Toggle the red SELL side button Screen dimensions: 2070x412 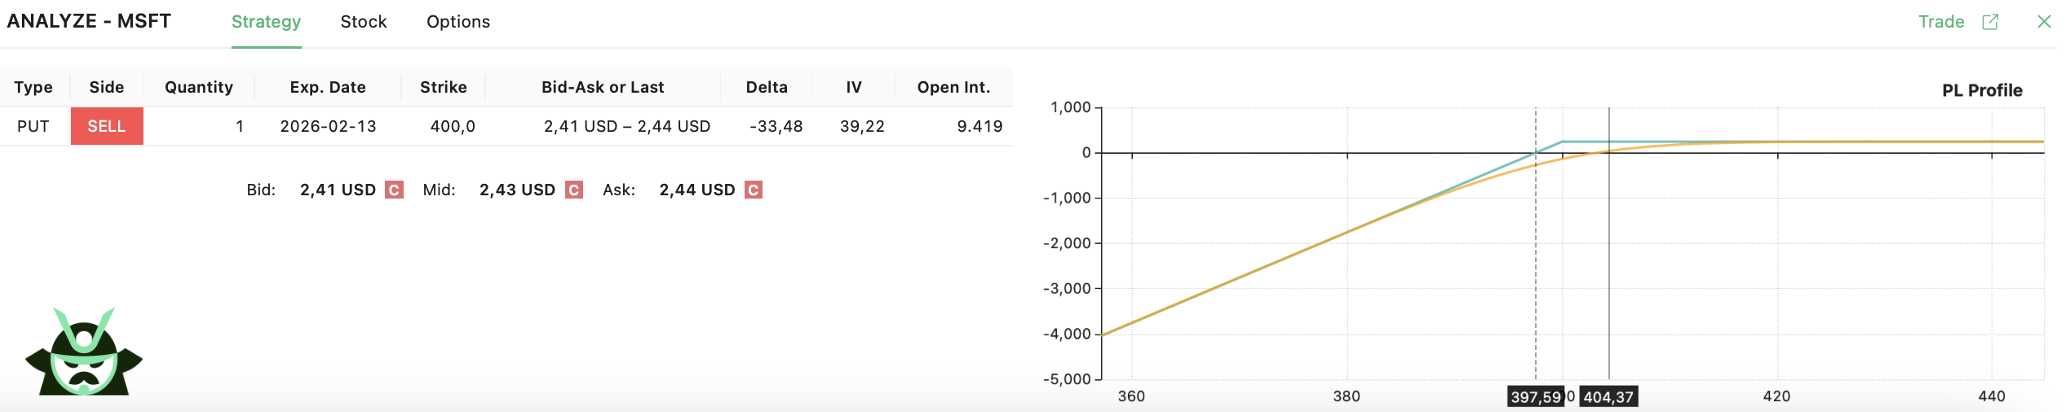[x=107, y=126]
